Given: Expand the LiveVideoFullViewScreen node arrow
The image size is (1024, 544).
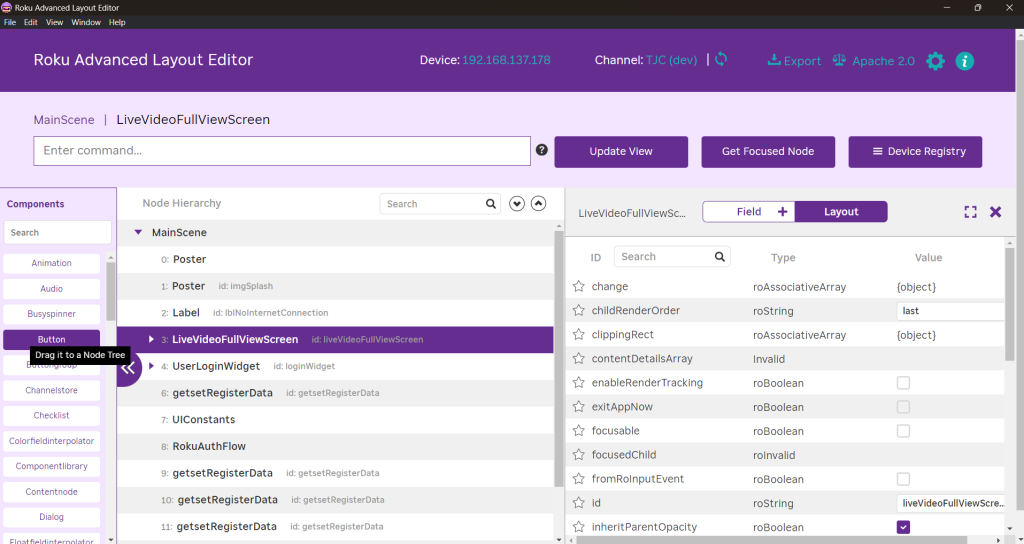Looking at the screenshot, I should tap(151, 339).
